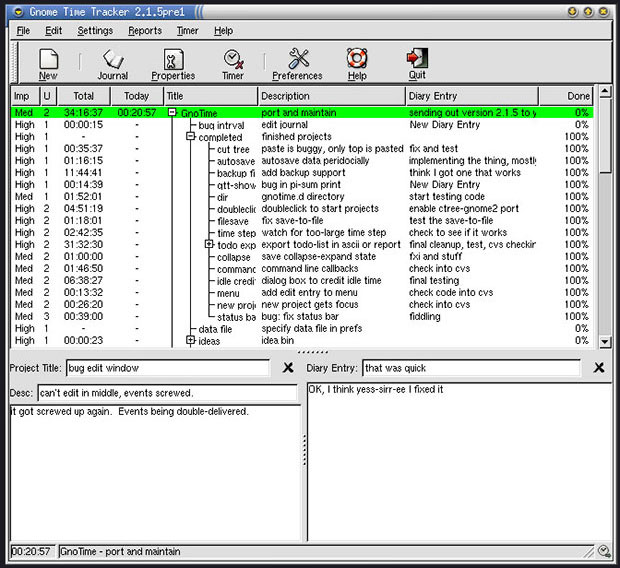Clear the Diary Entry with the X icon
This screenshot has height=568, width=620.
pyautogui.click(x=599, y=368)
